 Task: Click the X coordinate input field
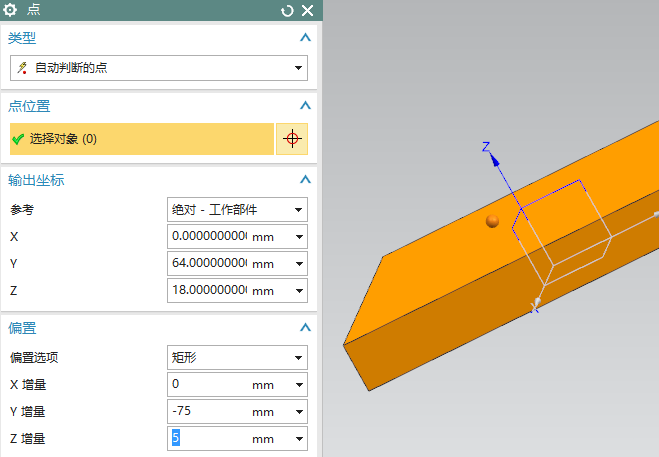pyautogui.click(x=208, y=237)
